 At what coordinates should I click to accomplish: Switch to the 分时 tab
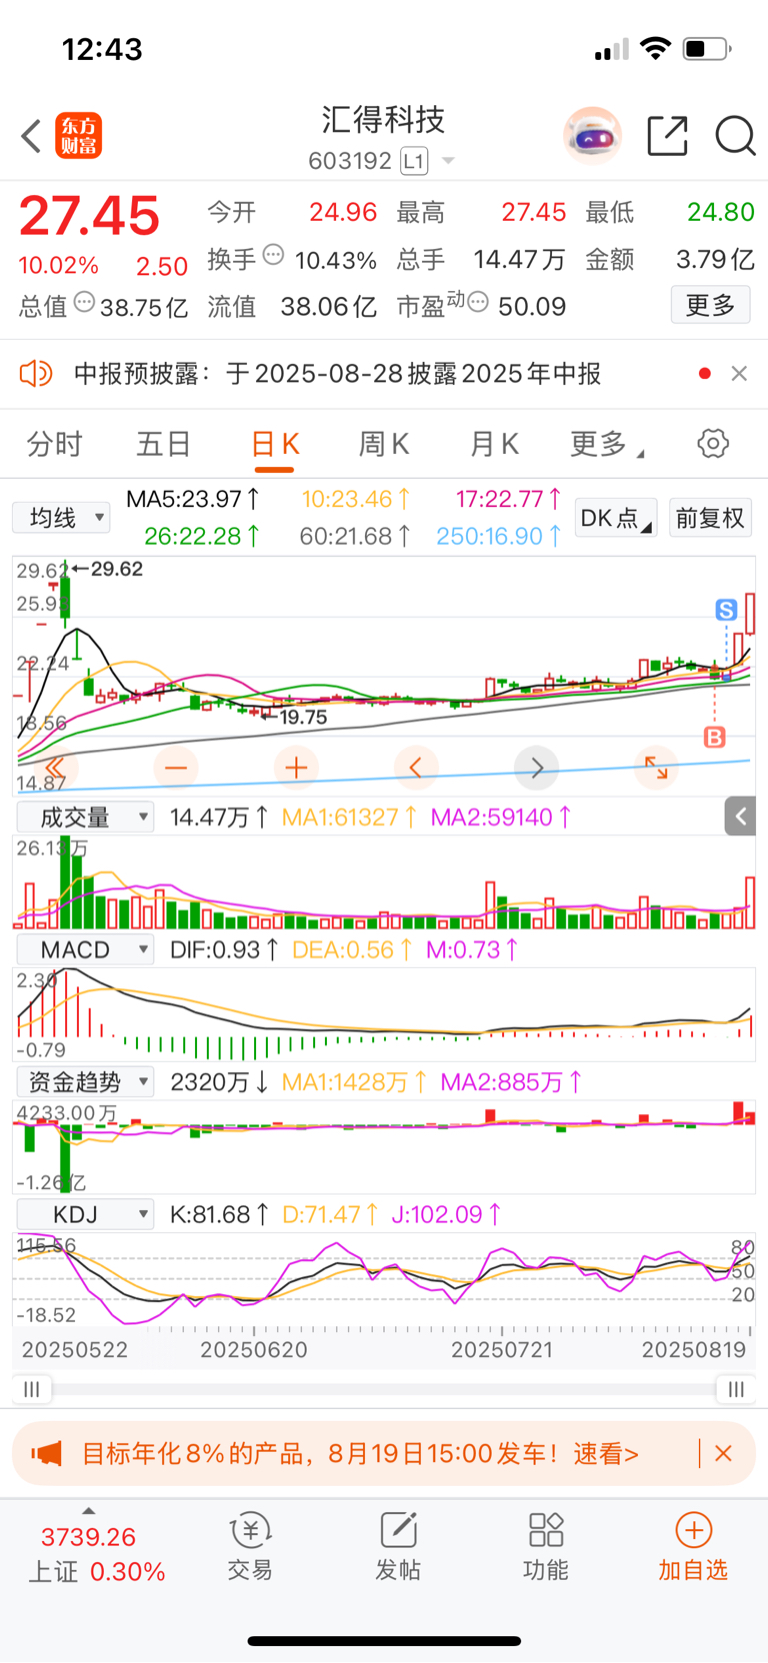click(54, 444)
